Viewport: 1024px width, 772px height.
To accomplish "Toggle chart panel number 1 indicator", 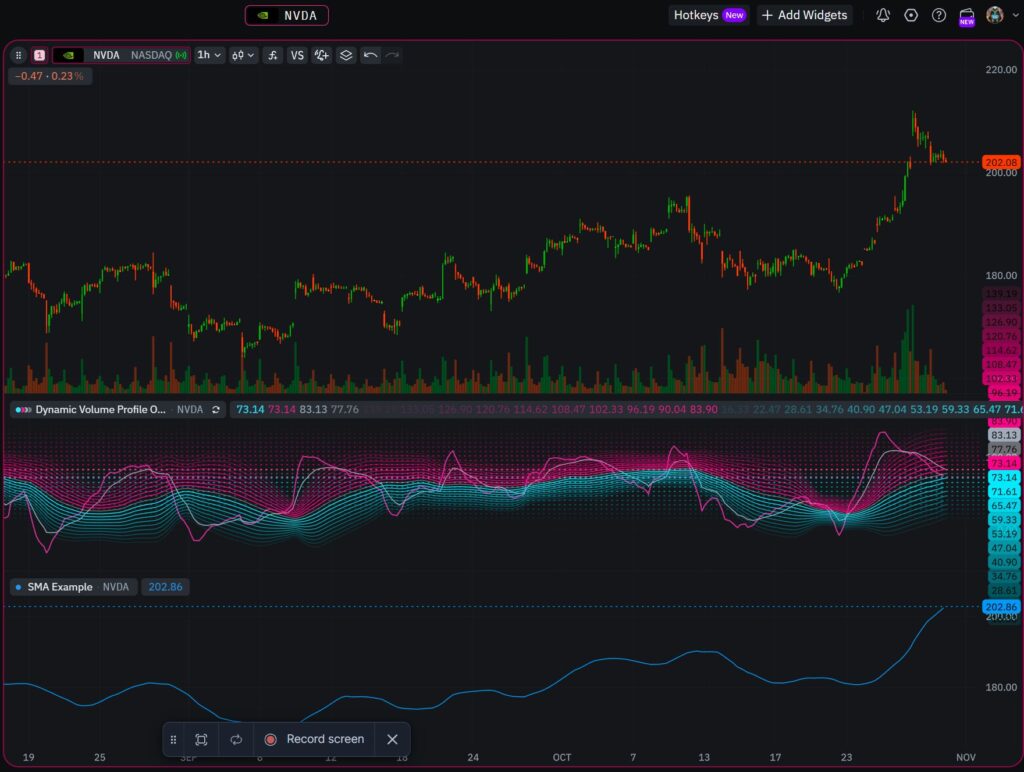I will [38, 55].
